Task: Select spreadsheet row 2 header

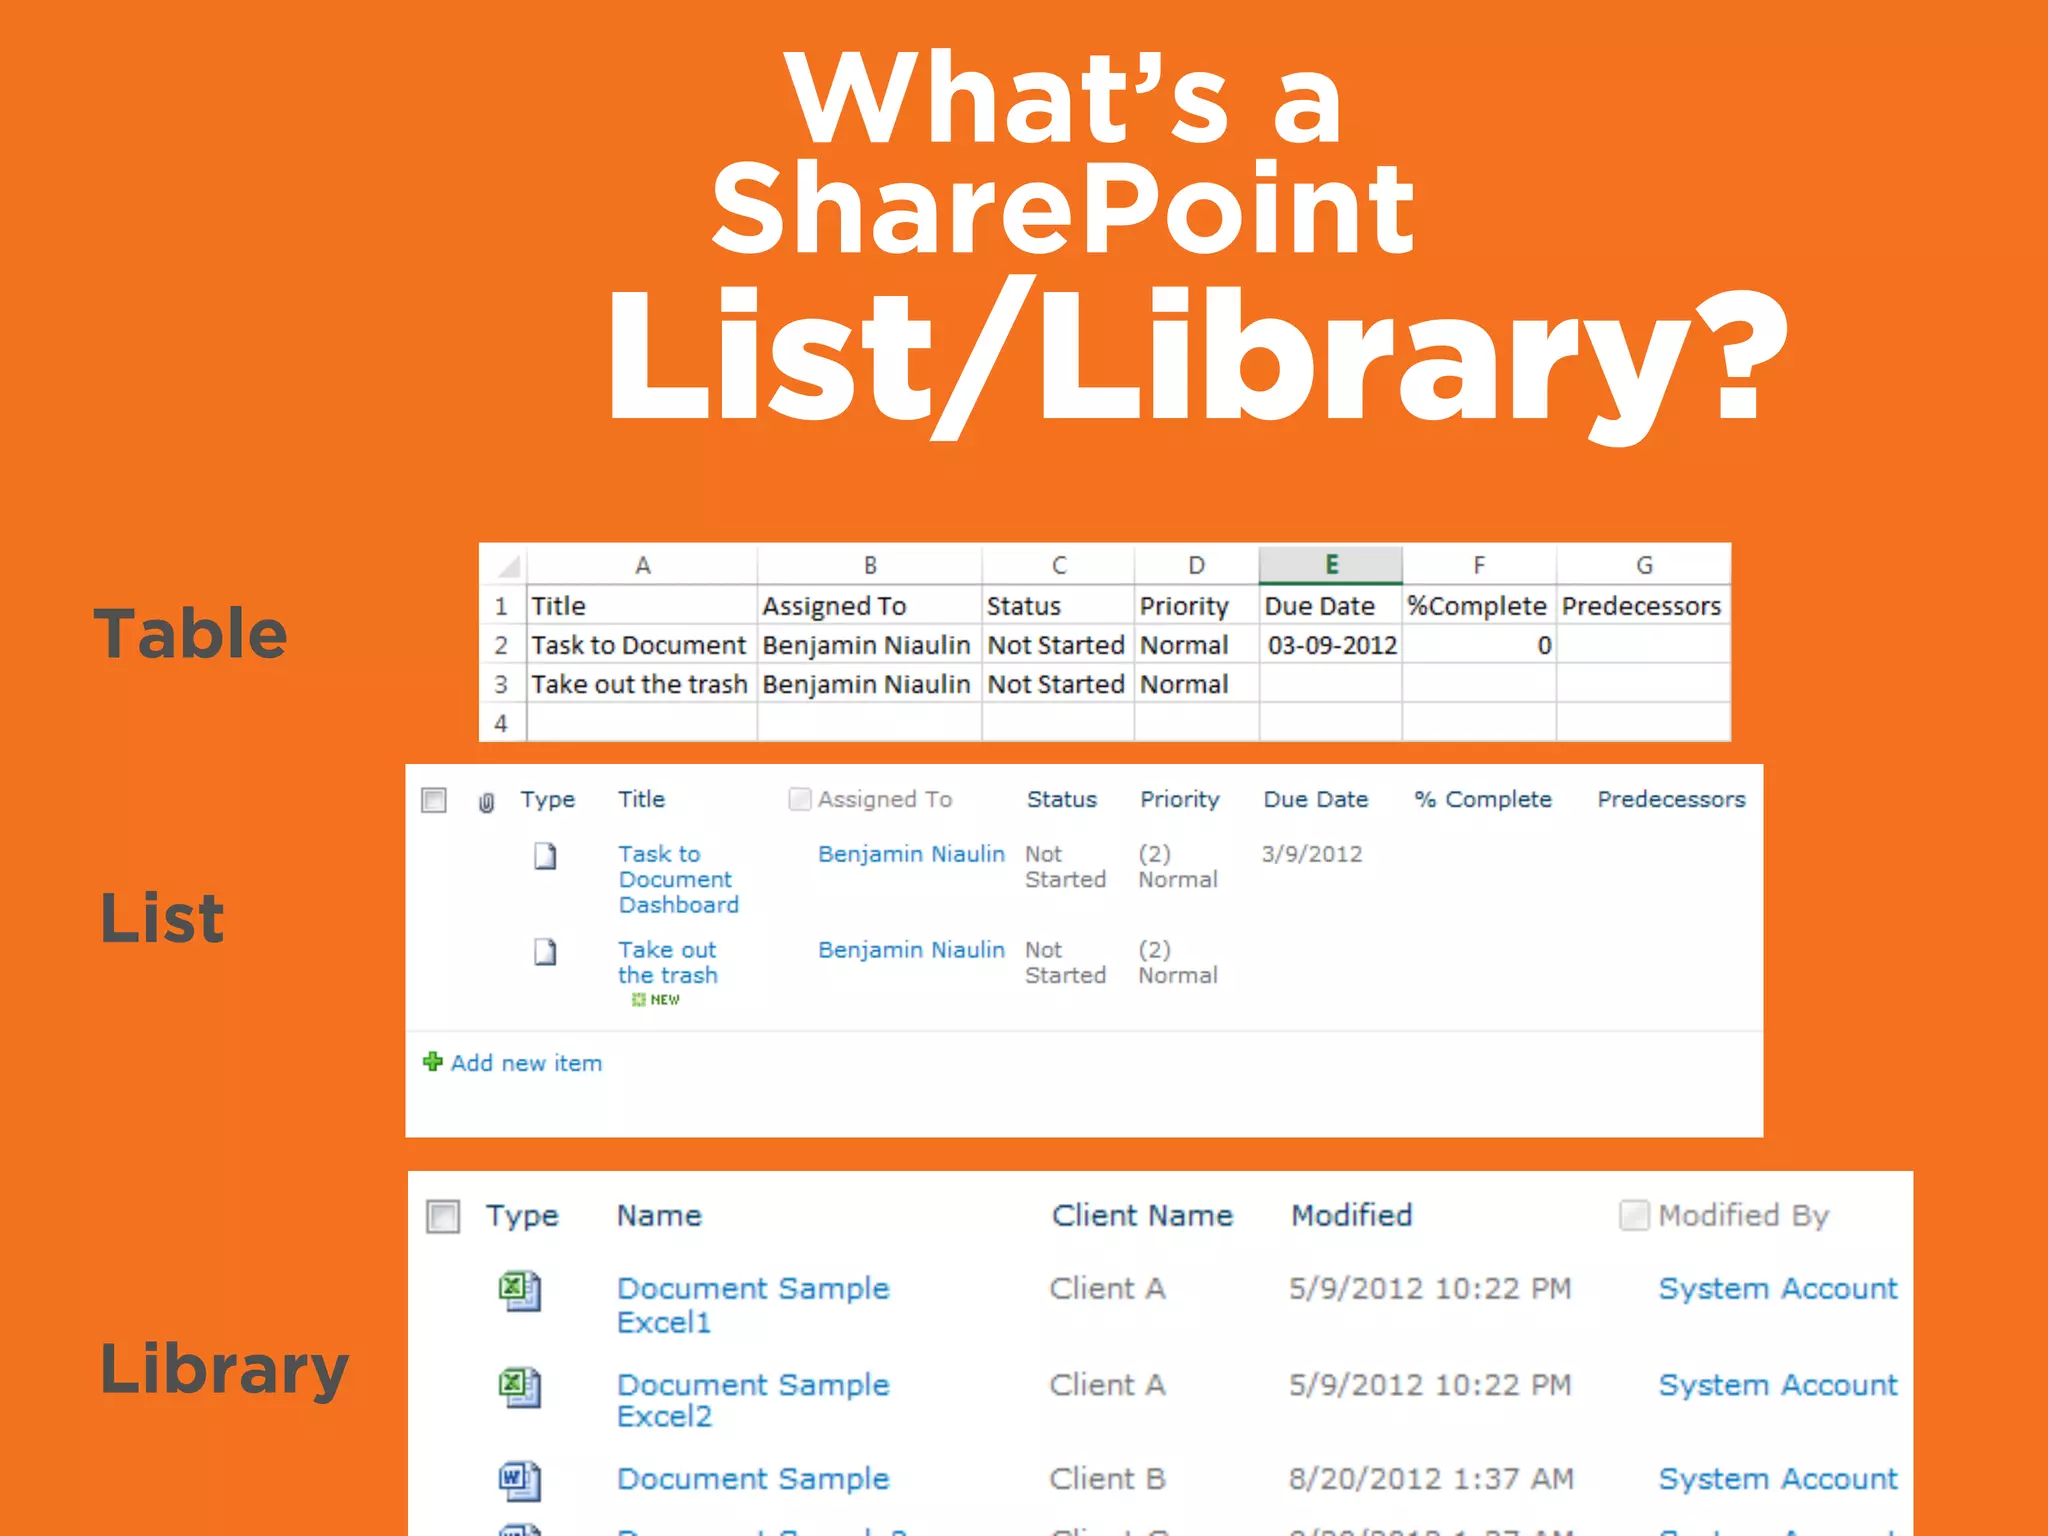Action: pyautogui.click(x=503, y=645)
